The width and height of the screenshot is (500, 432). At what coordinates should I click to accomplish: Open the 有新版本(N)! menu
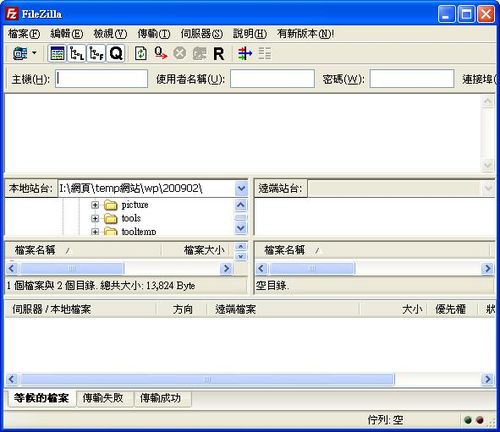coord(306,34)
